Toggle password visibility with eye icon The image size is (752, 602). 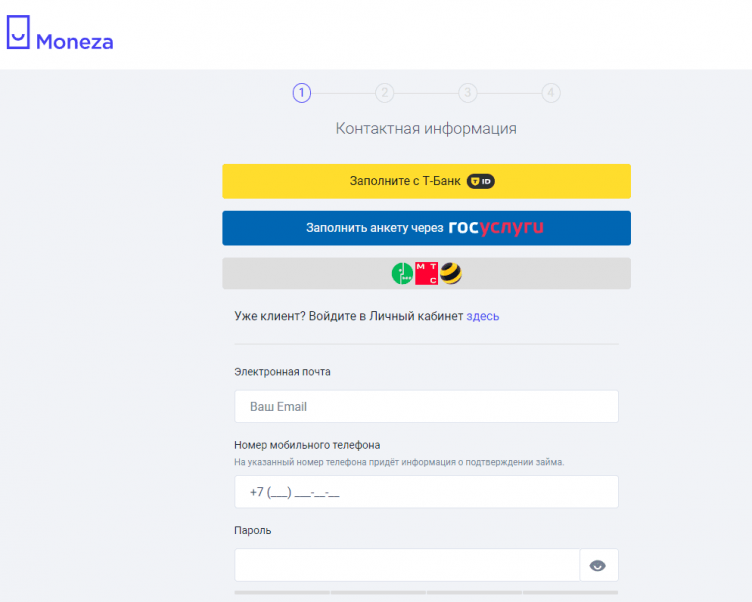[x=598, y=565]
